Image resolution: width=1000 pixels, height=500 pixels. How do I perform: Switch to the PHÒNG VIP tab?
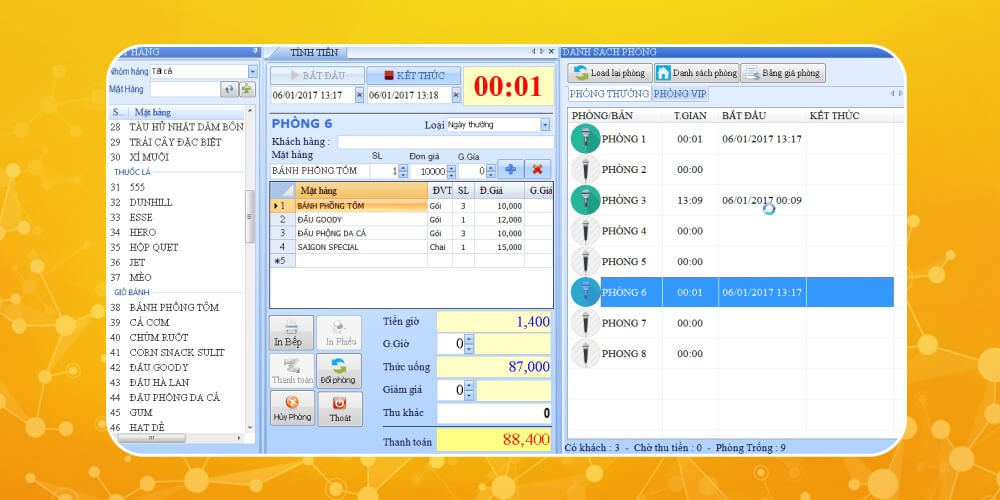point(680,94)
